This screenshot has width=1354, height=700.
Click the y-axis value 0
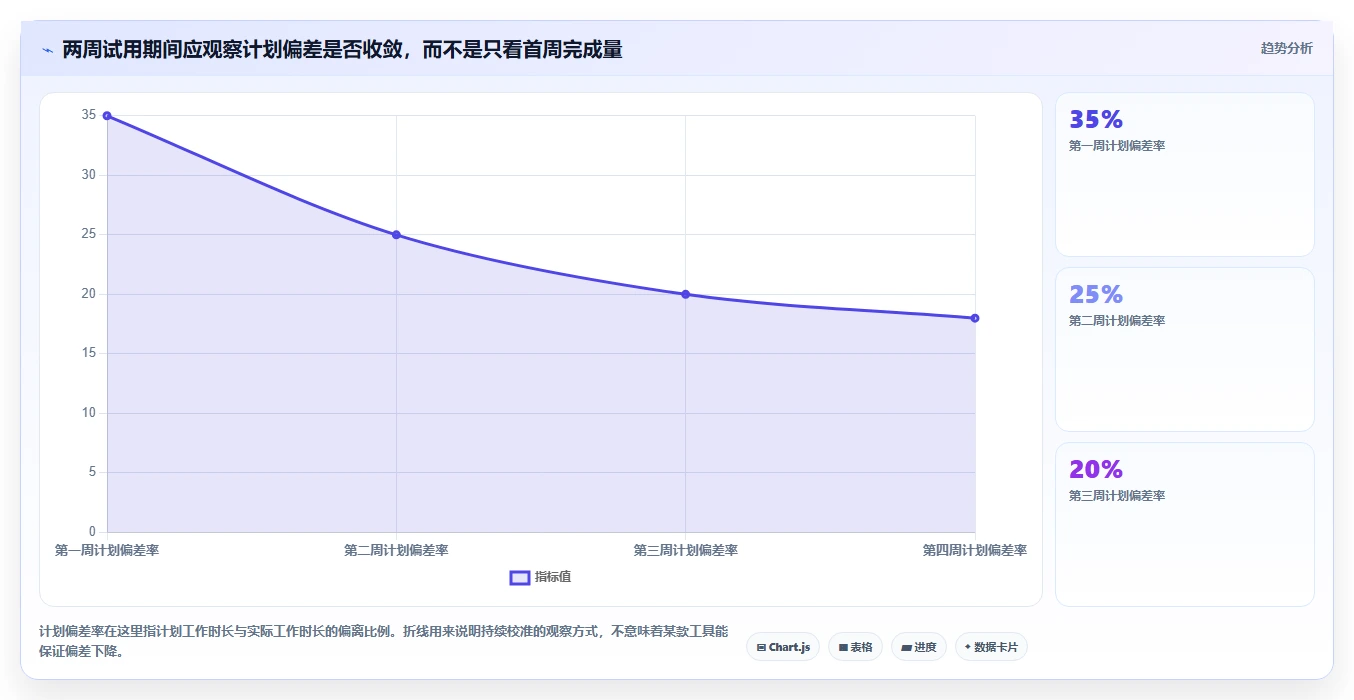click(92, 532)
